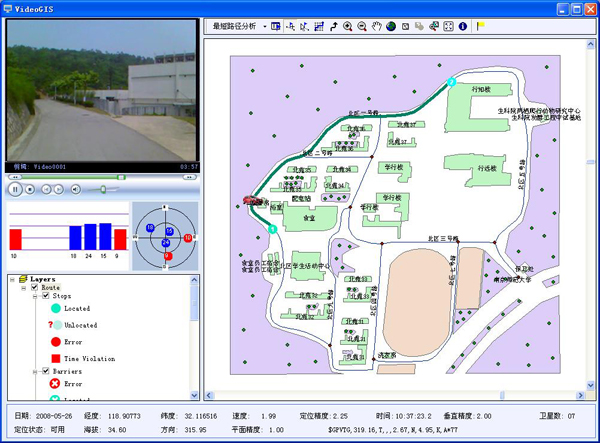Click the video preview frame
The height and width of the screenshot is (443, 600).
coord(102,91)
